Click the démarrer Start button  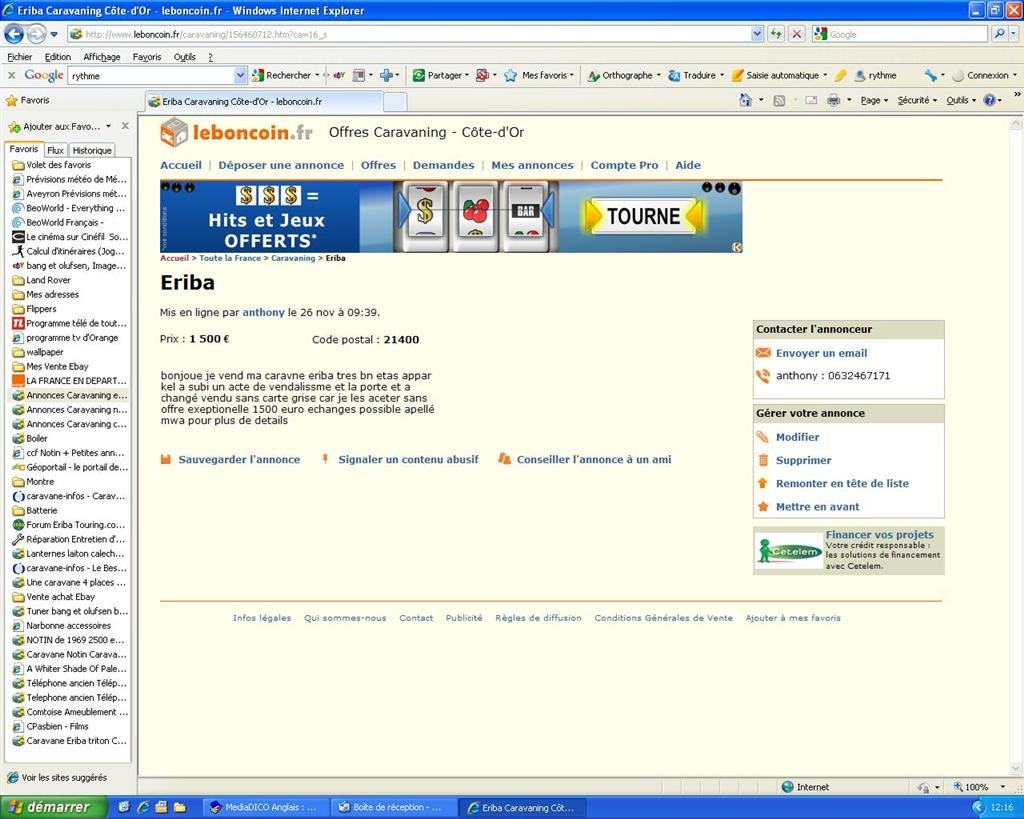(x=54, y=807)
